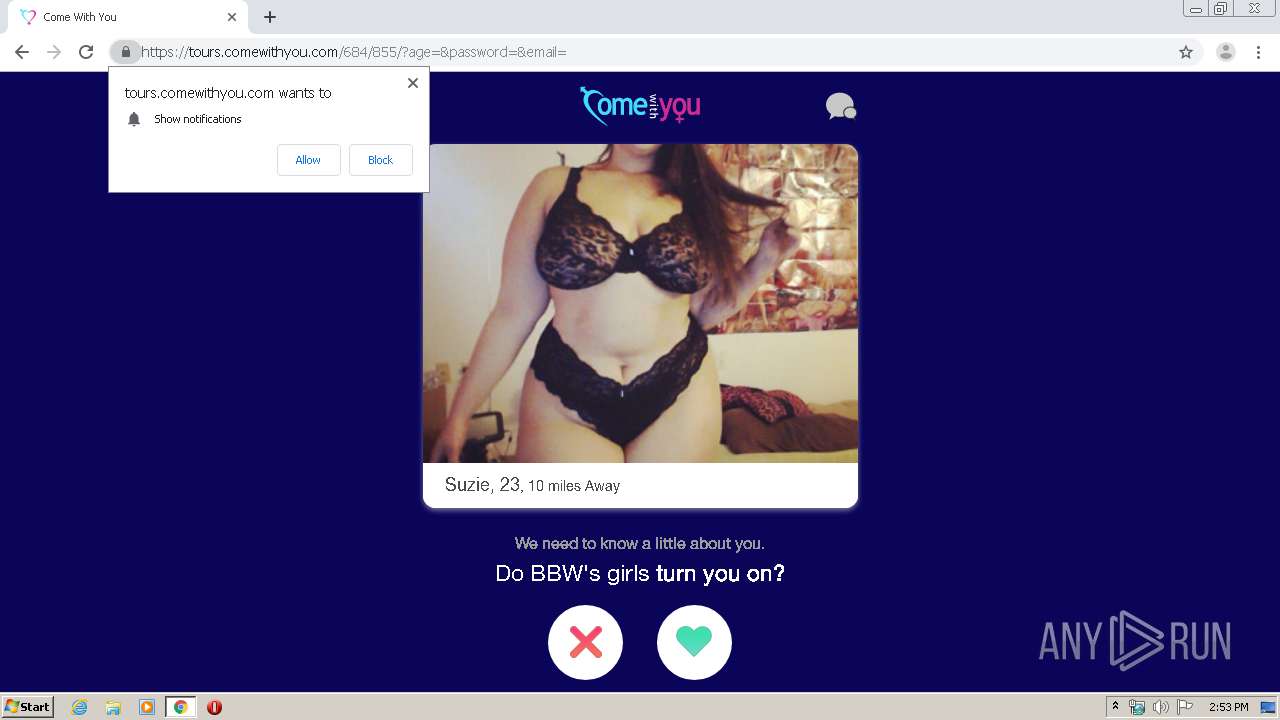Click the Come With You logo

pyautogui.click(x=640, y=105)
